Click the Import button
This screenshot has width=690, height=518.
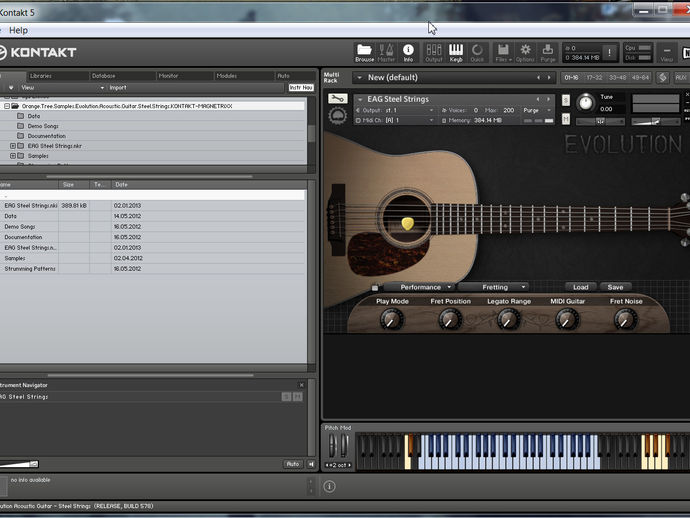(x=117, y=88)
